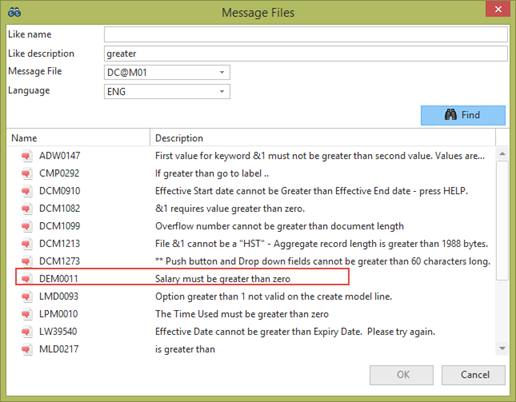Click the Like description field containing greater
The height and width of the screenshot is (402, 516).
(x=306, y=53)
